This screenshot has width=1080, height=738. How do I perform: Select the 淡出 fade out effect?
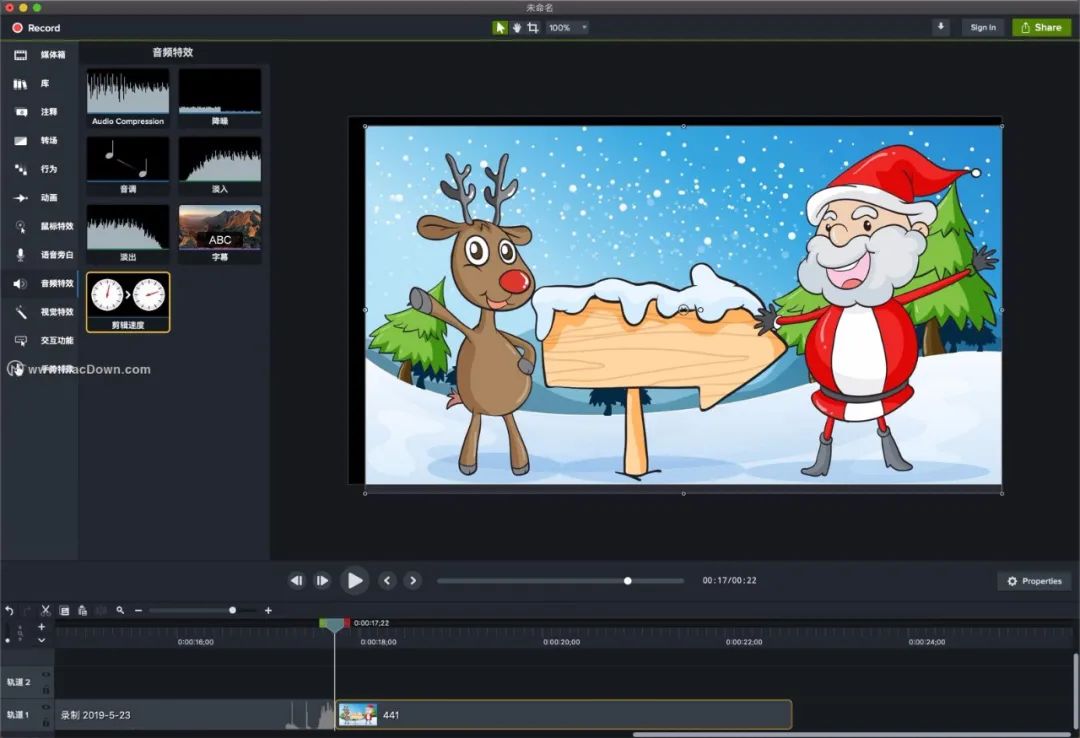click(128, 234)
